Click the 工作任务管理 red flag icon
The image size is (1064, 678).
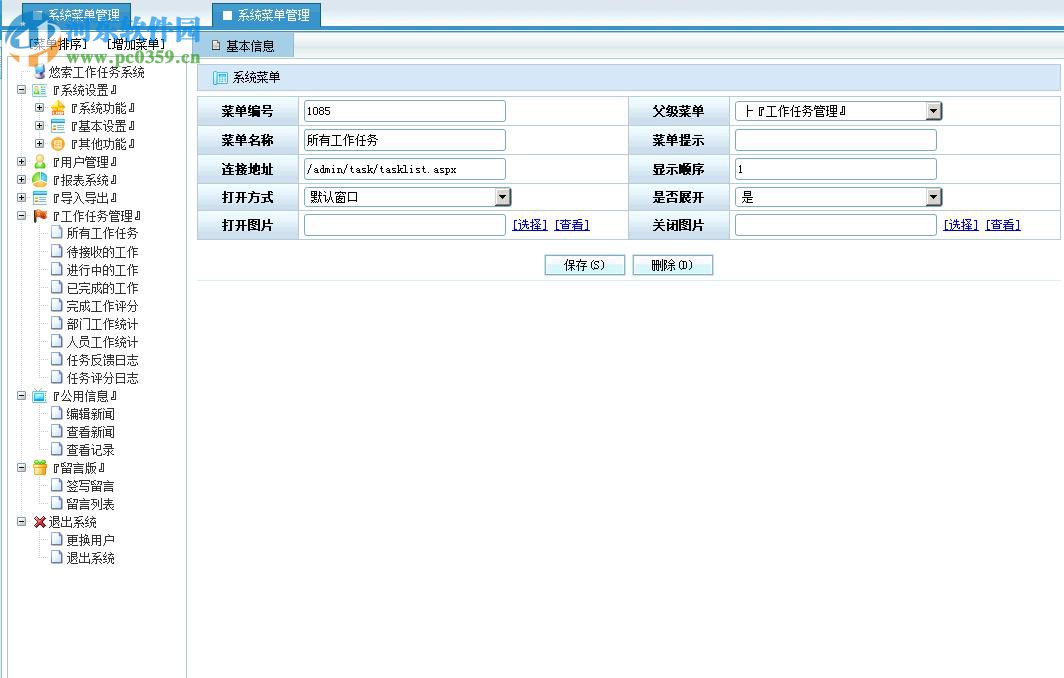pos(40,215)
